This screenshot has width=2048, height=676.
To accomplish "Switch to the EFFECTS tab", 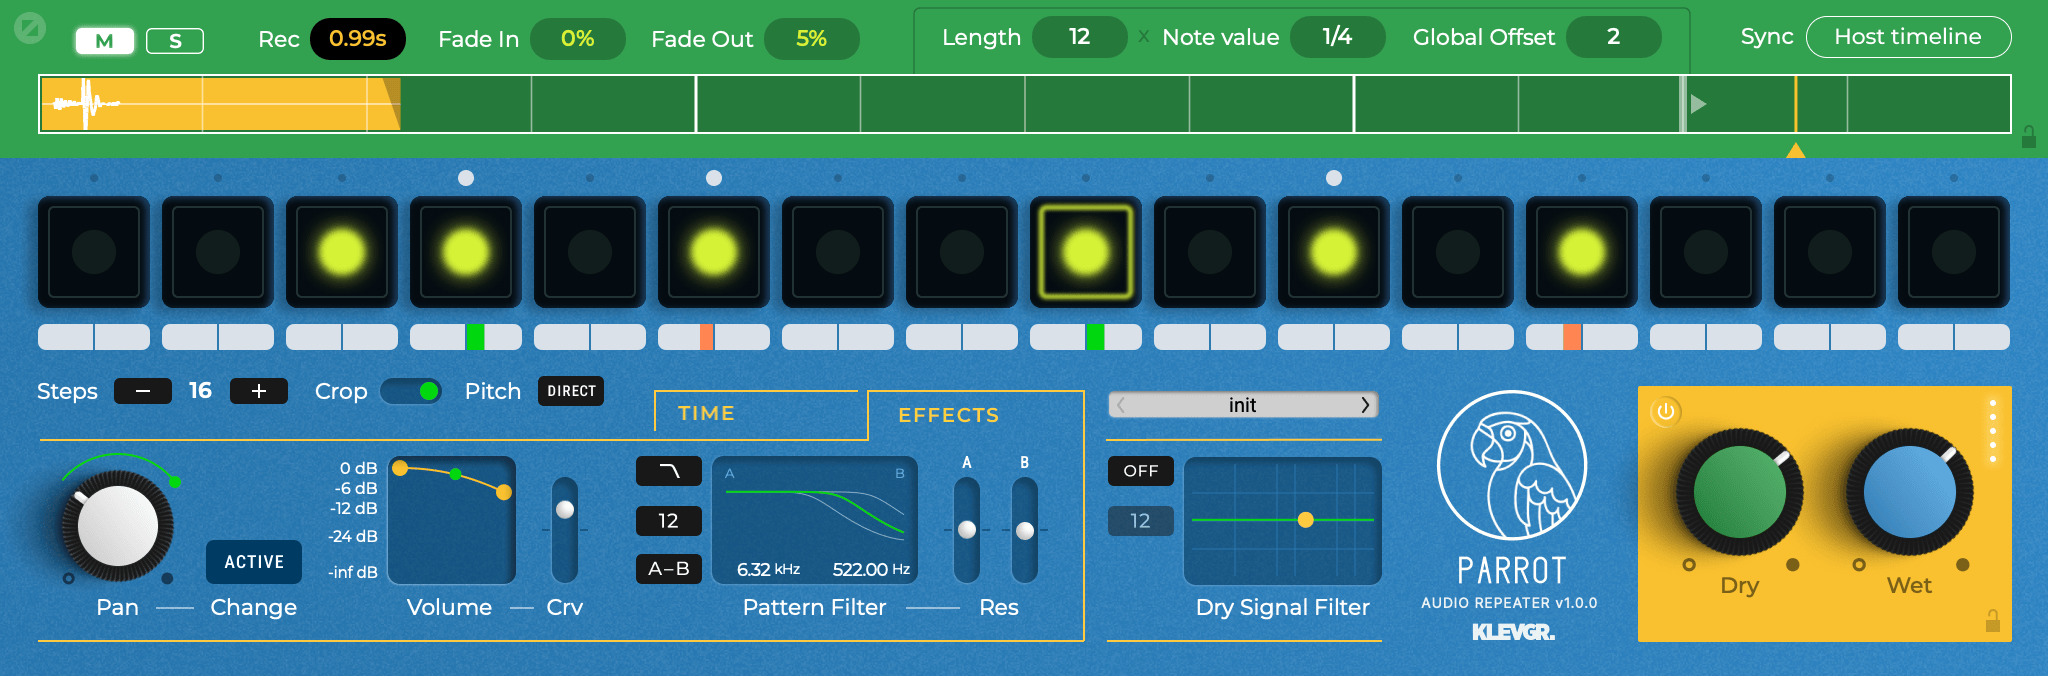I will tap(948, 415).
